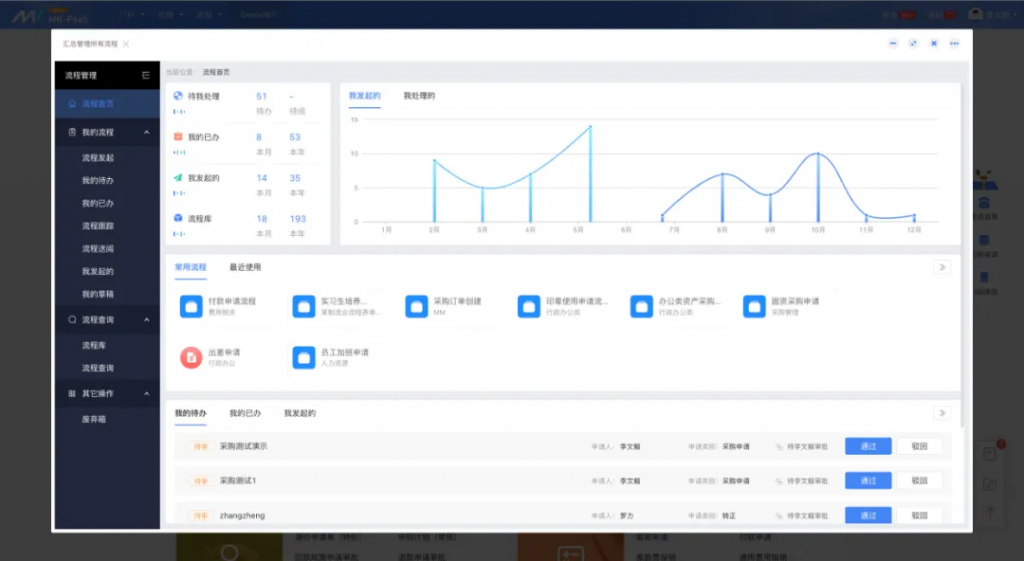
Task: Click the 待我处理 statistics icon
Action: coord(178,96)
